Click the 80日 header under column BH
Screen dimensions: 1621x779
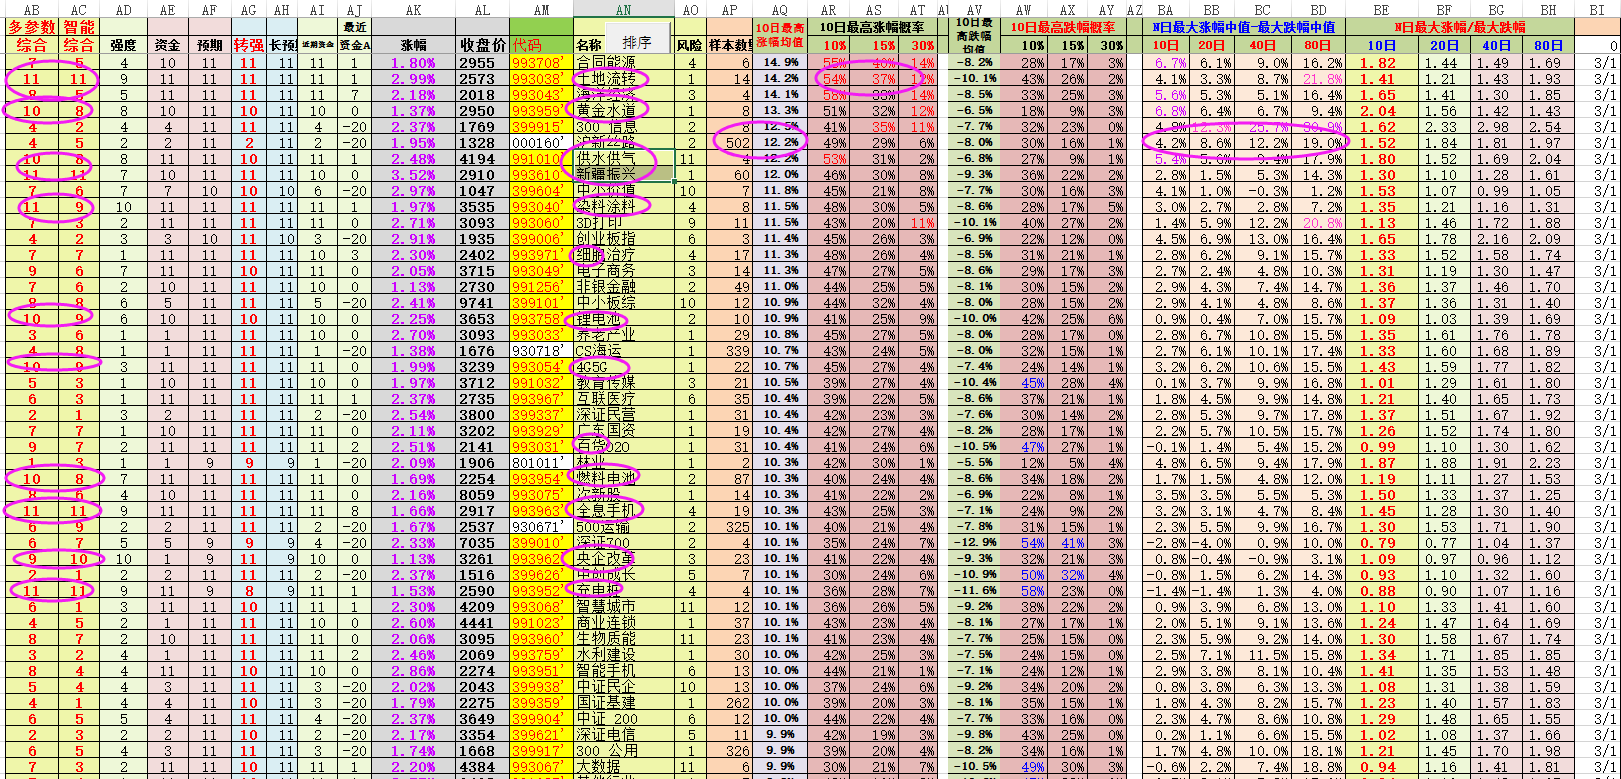[1548, 45]
